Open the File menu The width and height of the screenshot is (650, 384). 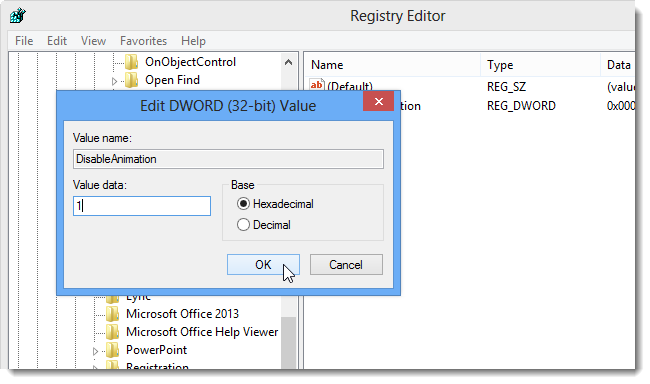24,41
